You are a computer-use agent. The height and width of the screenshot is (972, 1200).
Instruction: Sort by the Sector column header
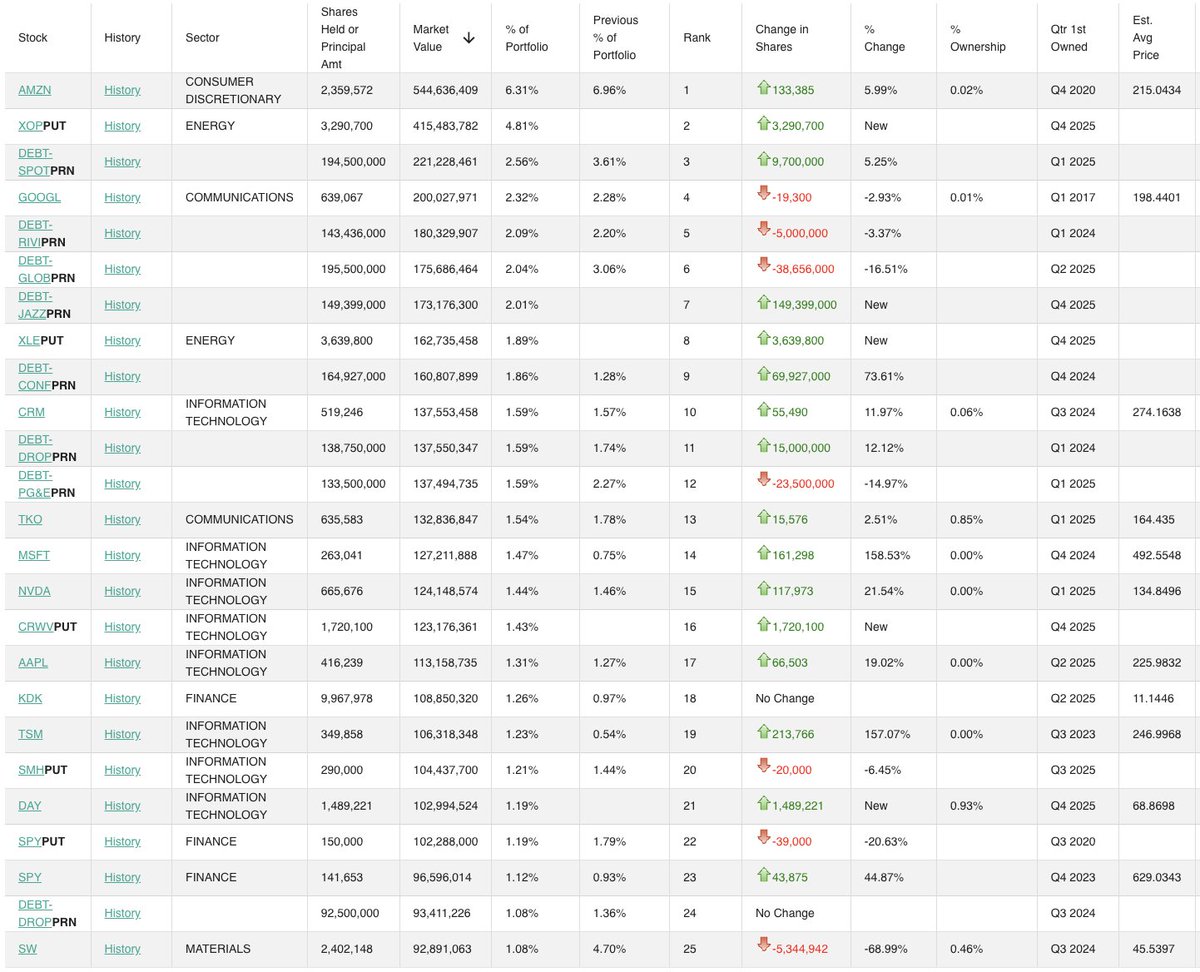203,38
